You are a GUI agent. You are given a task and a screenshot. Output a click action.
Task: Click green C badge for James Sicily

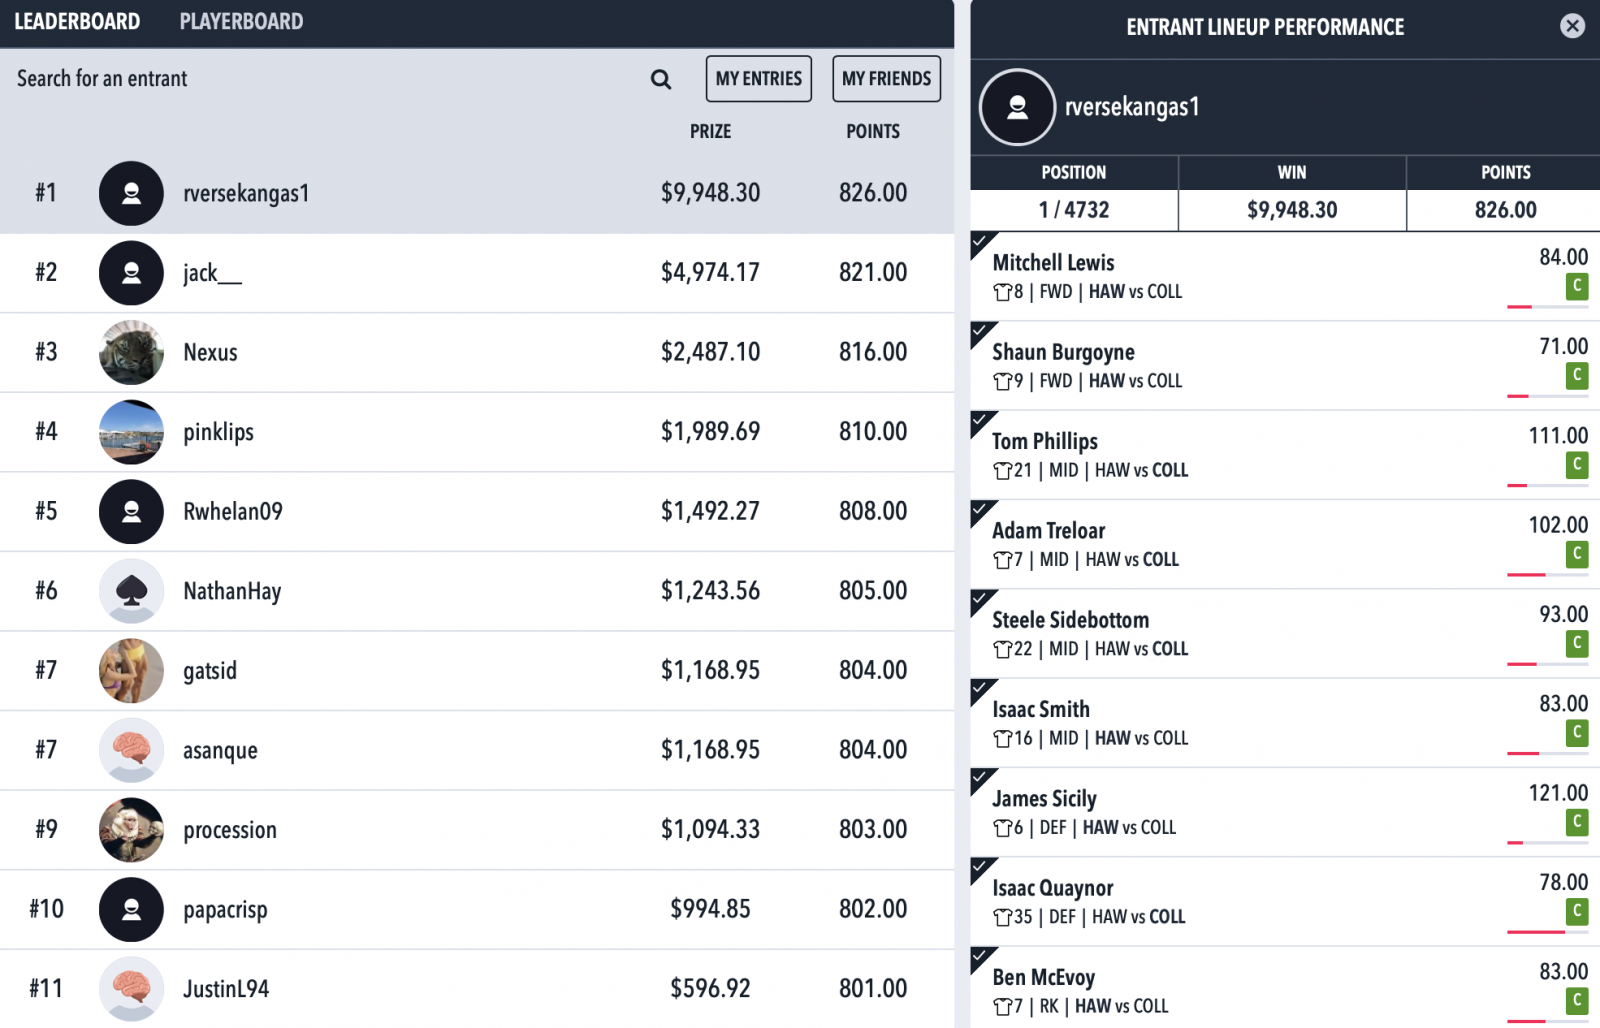coord(1577,821)
